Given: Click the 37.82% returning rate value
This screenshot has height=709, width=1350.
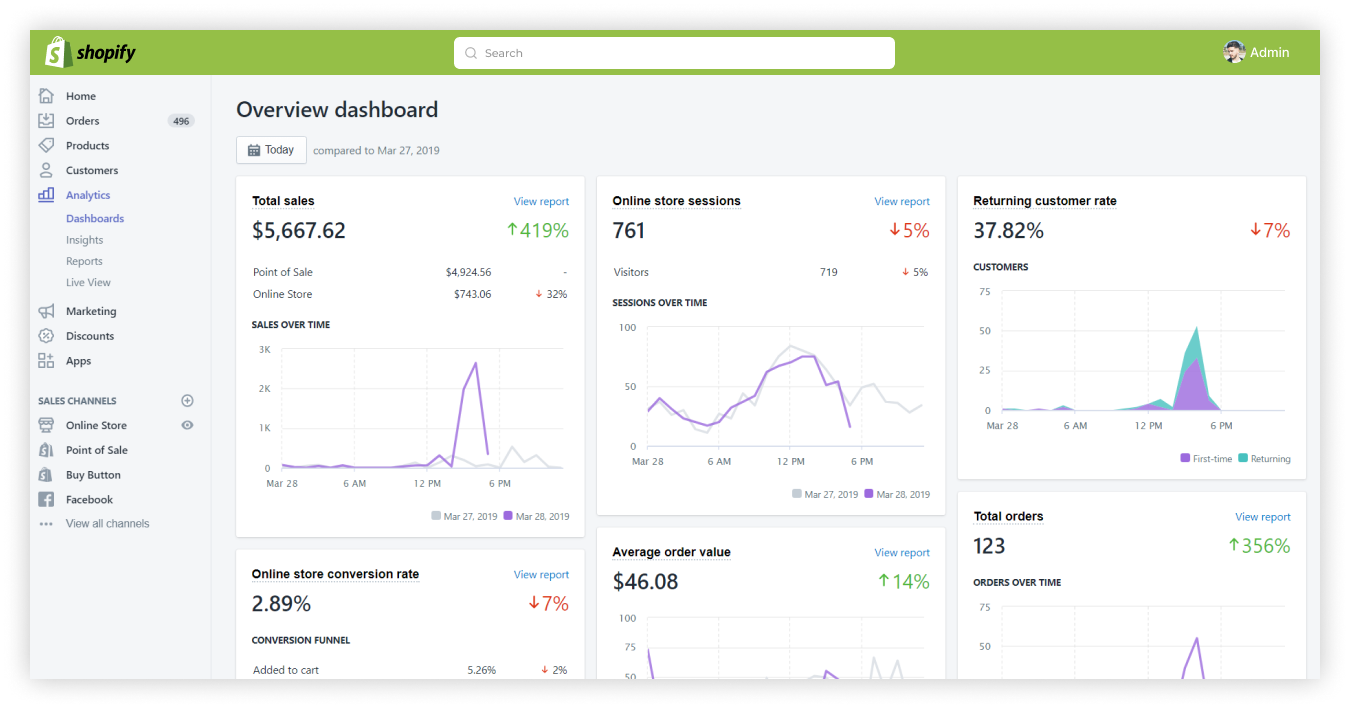Looking at the screenshot, I should (1008, 231).
